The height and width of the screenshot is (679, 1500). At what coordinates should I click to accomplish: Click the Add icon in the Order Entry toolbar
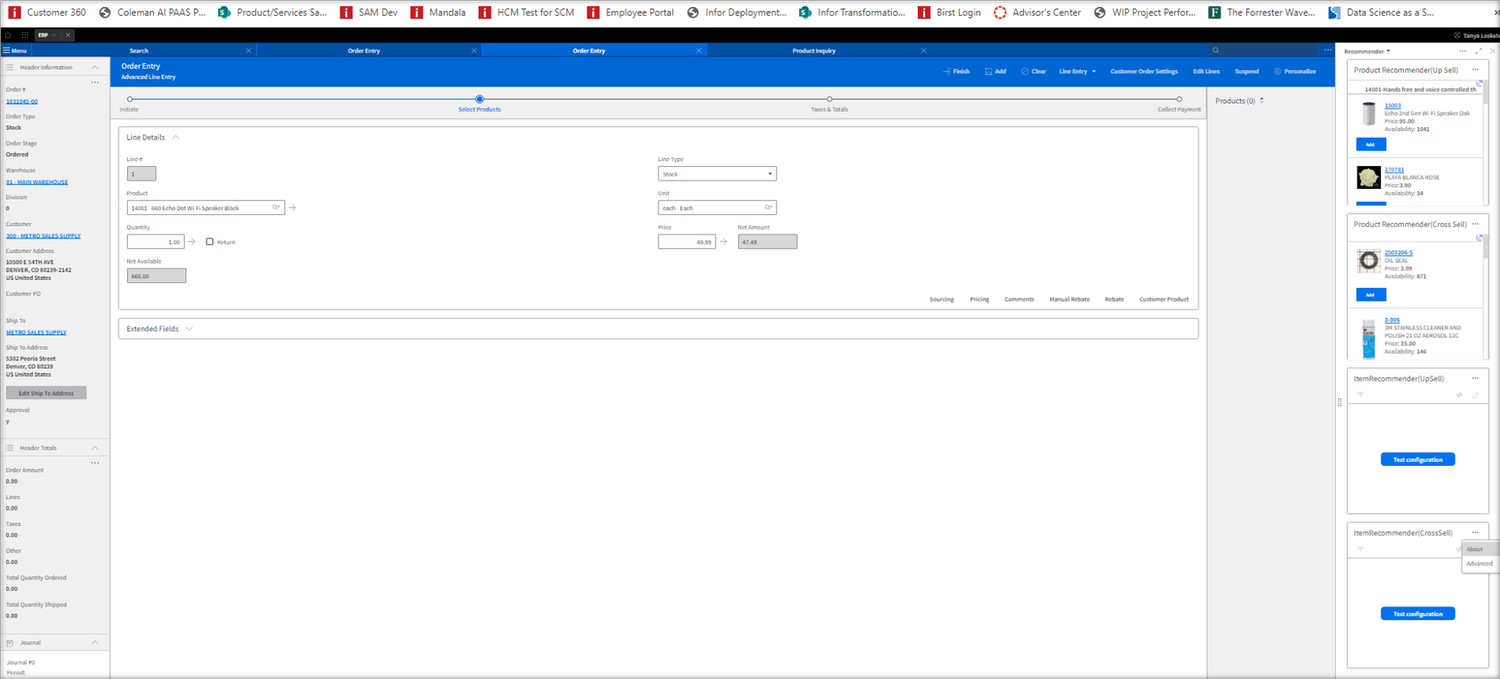[987, 71]
